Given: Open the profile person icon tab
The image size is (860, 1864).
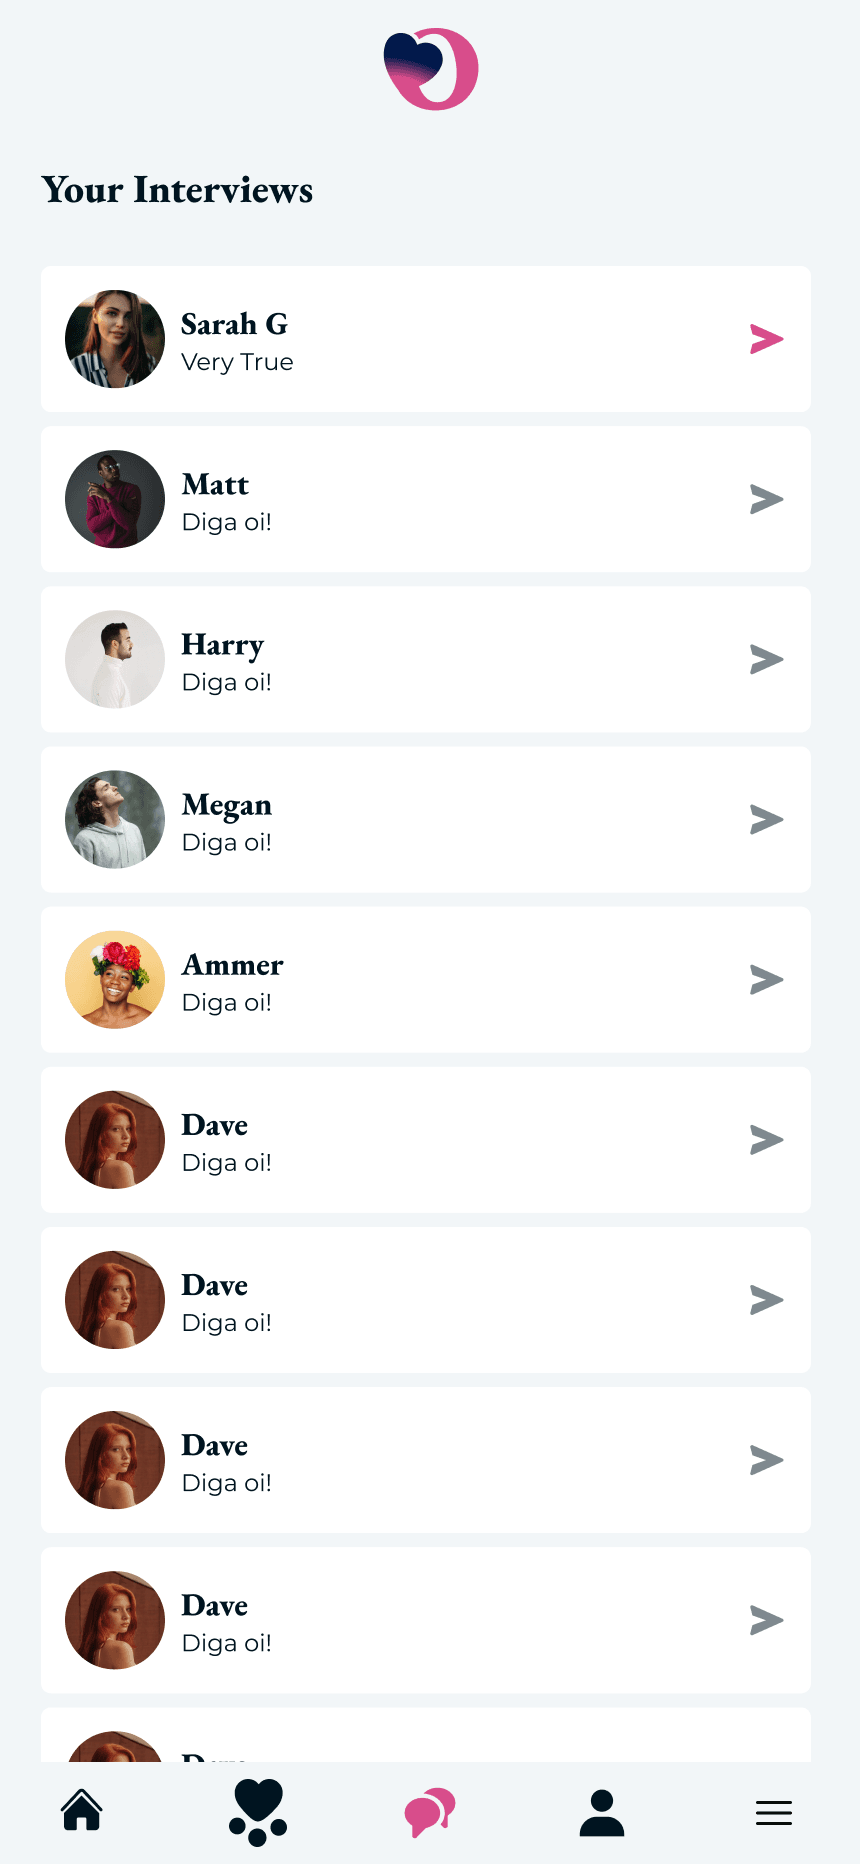Looking at the screenshot, I should pyautogui.click(x=602, y=1812).
